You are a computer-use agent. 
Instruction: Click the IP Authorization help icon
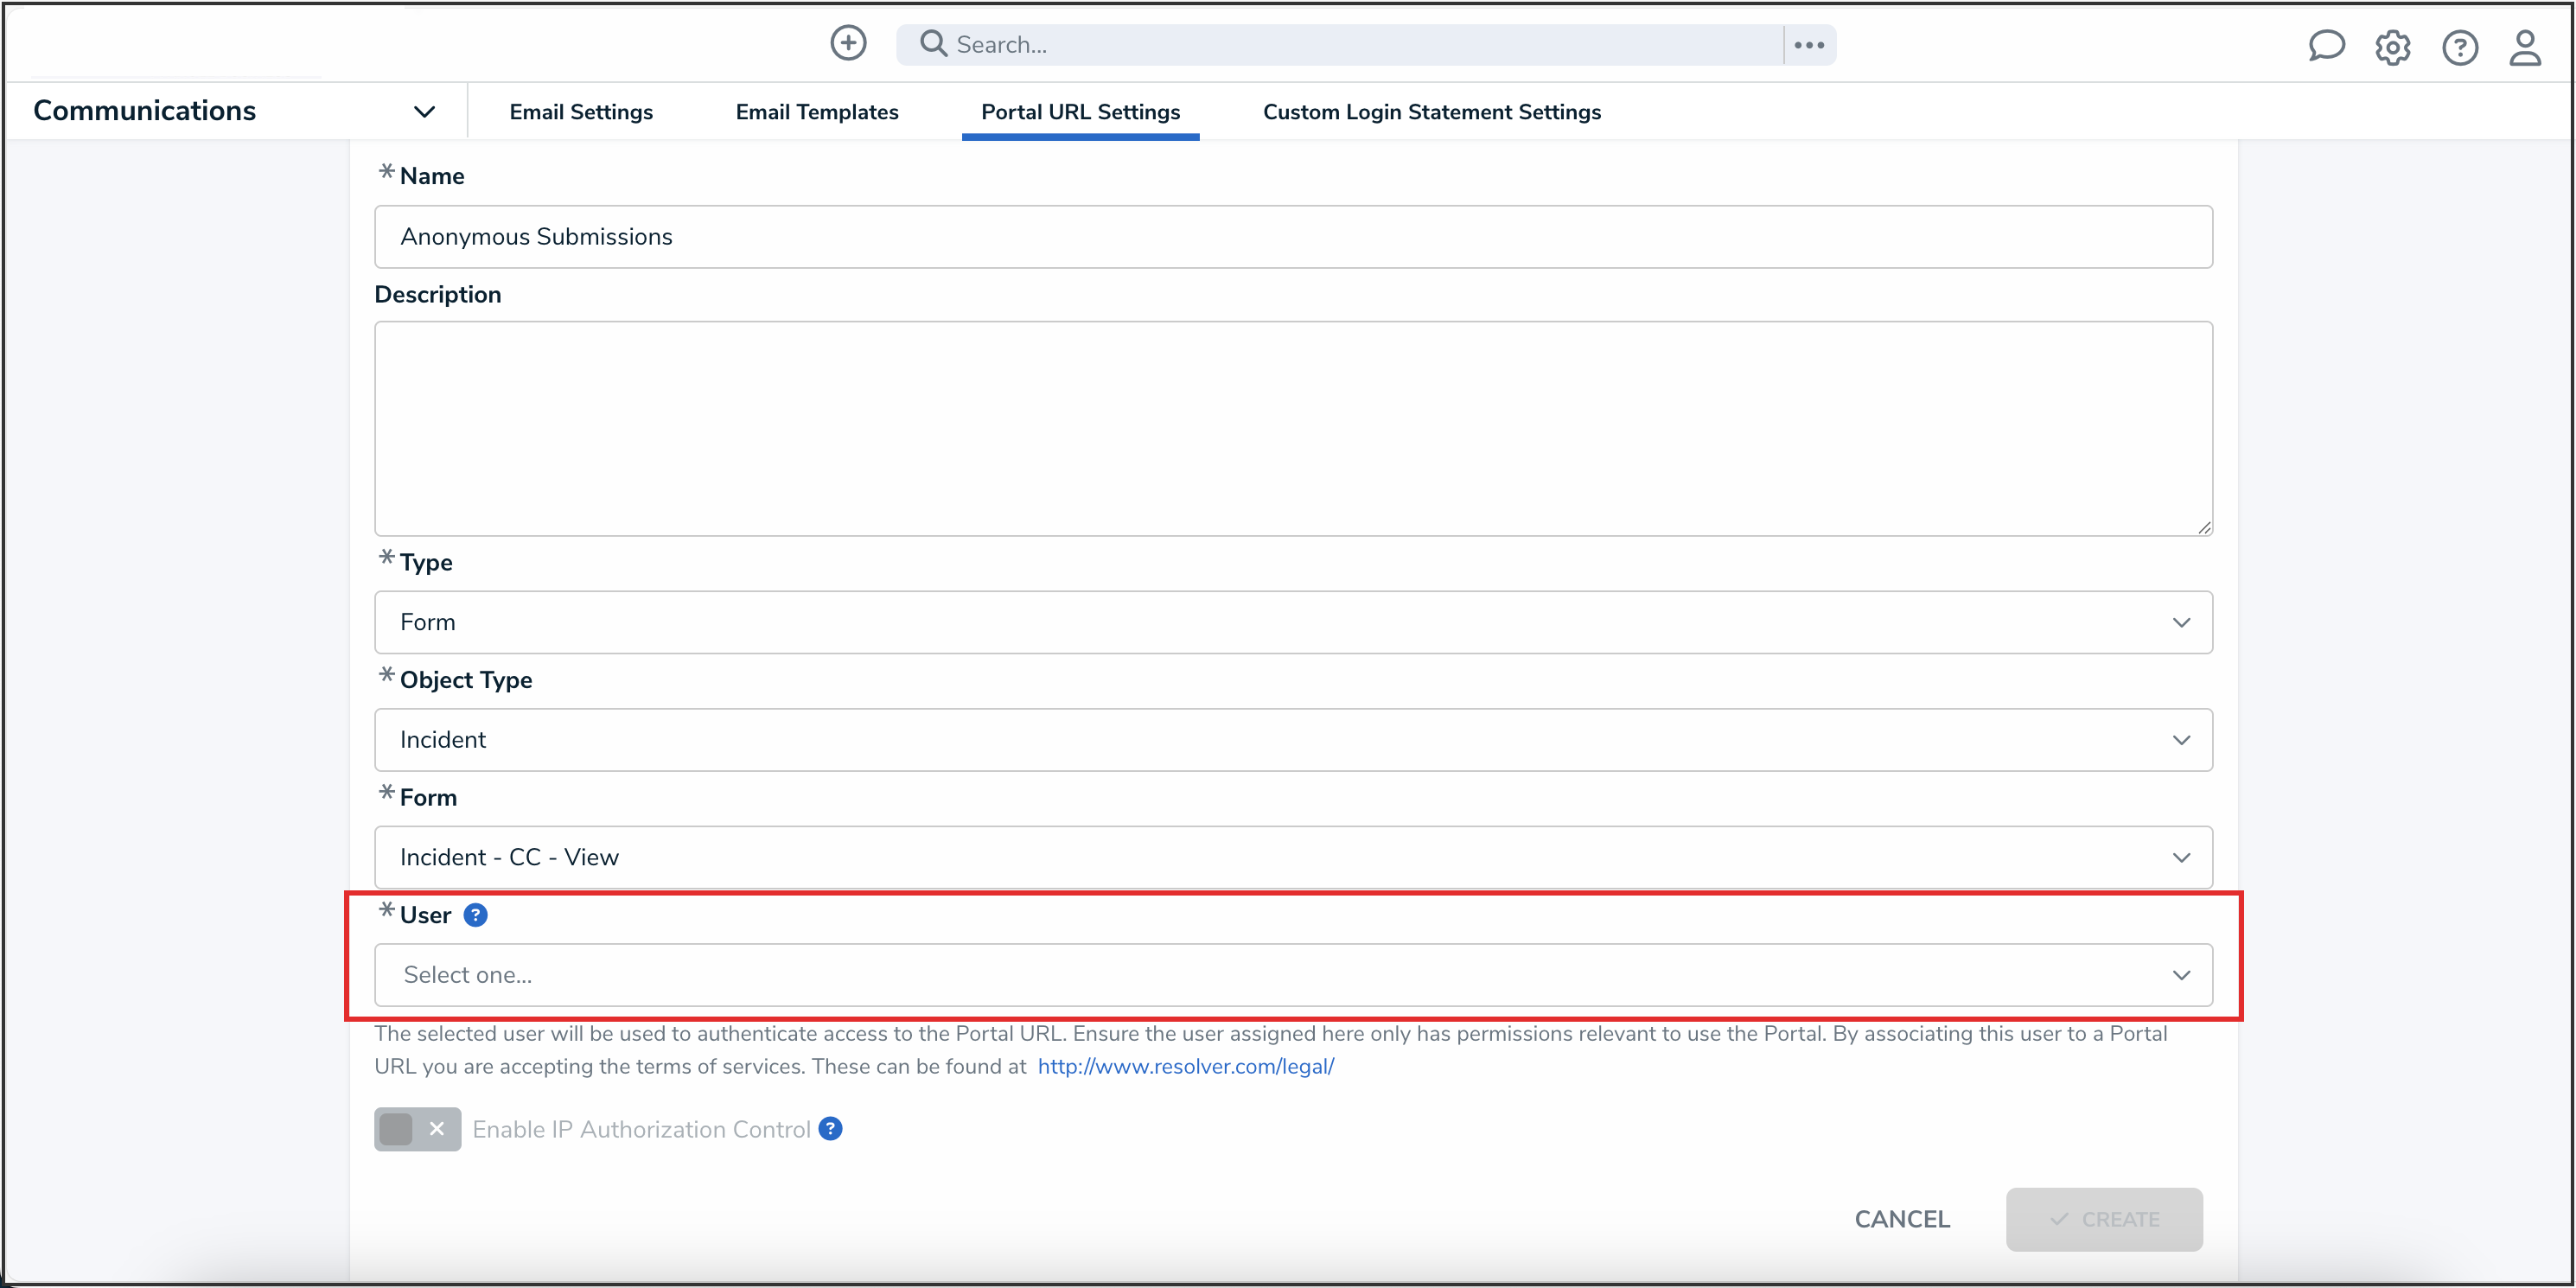coord(830,1129)
